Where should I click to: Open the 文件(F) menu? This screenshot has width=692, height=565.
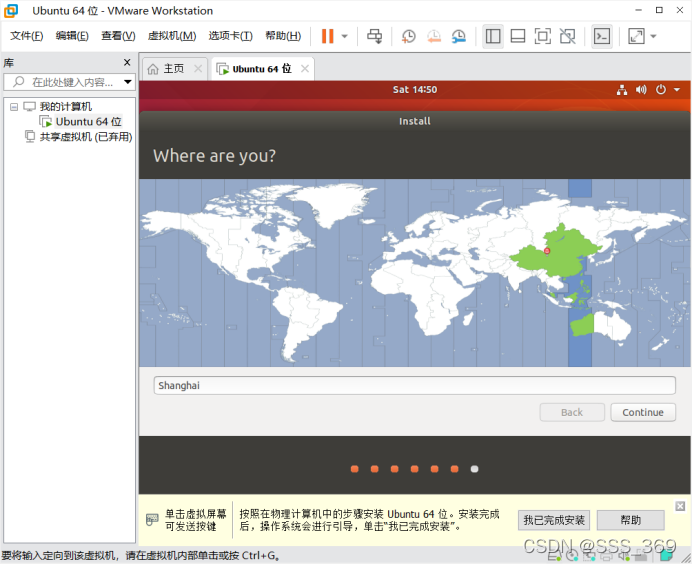pos(26,36)
